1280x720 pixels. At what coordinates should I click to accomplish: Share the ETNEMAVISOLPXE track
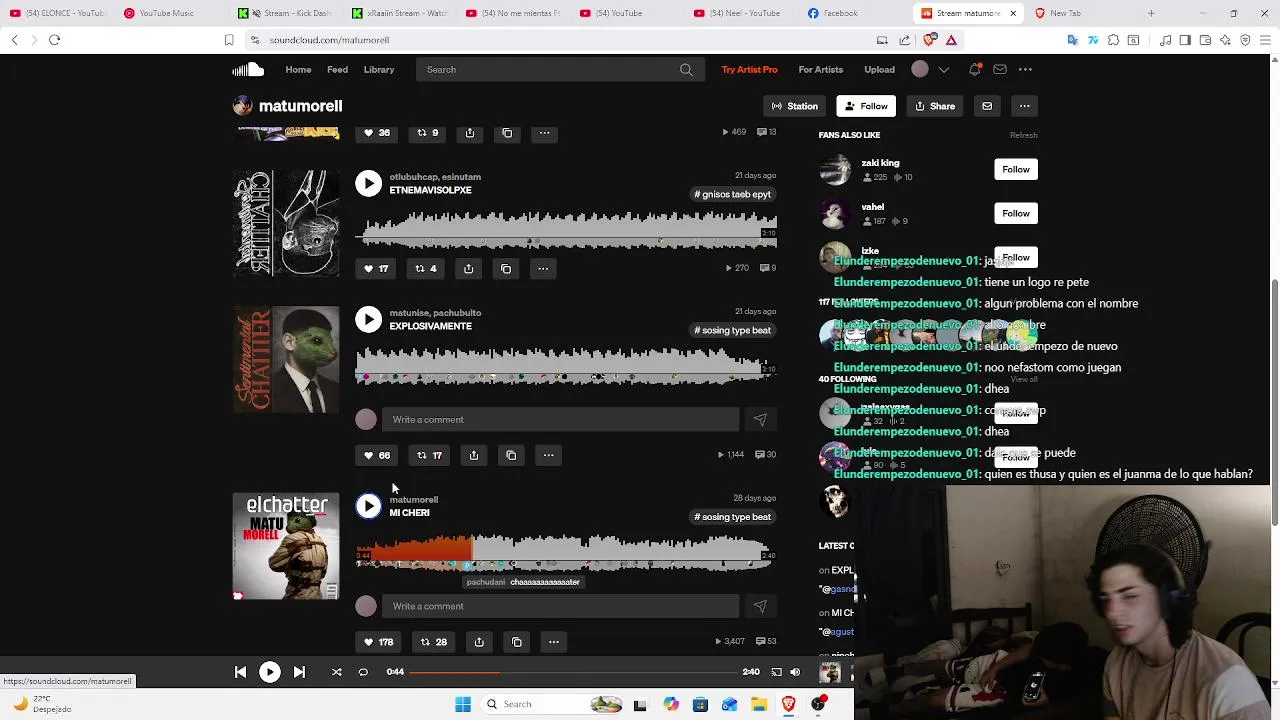coord(468,268)
